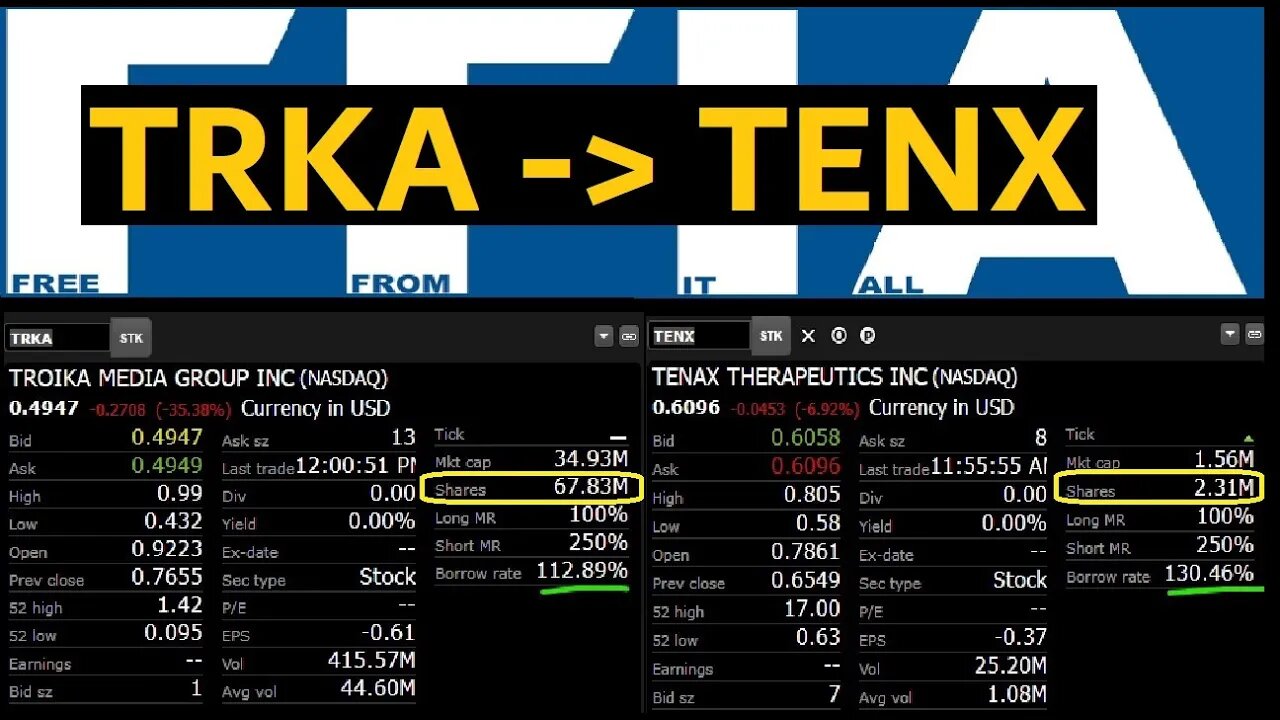Click the chain link icon in the TRKA panel
Image resolution: width=1280 pixels, height=720 pixels.
(629, 337)
